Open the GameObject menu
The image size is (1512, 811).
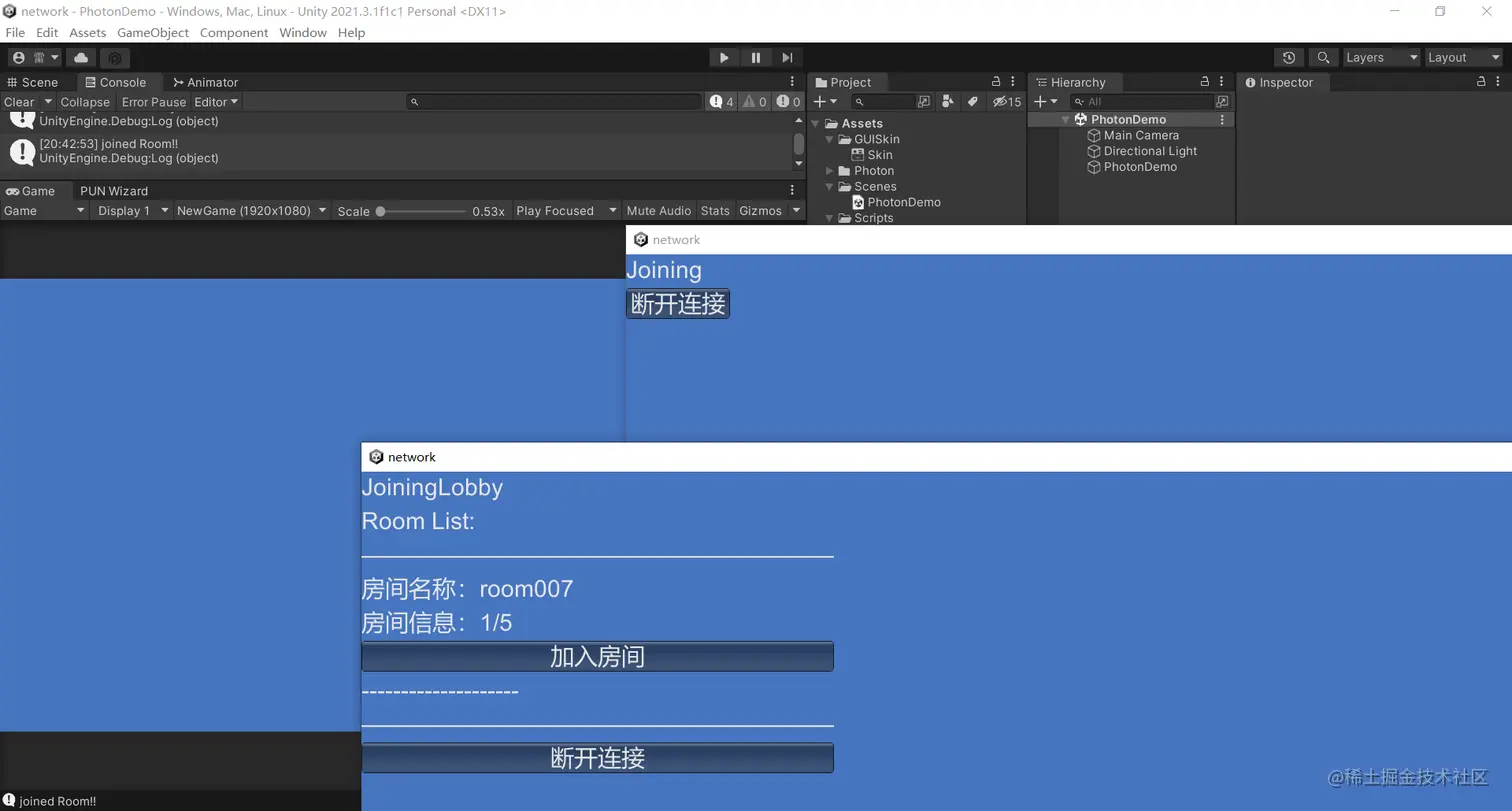tap(152, 32)
